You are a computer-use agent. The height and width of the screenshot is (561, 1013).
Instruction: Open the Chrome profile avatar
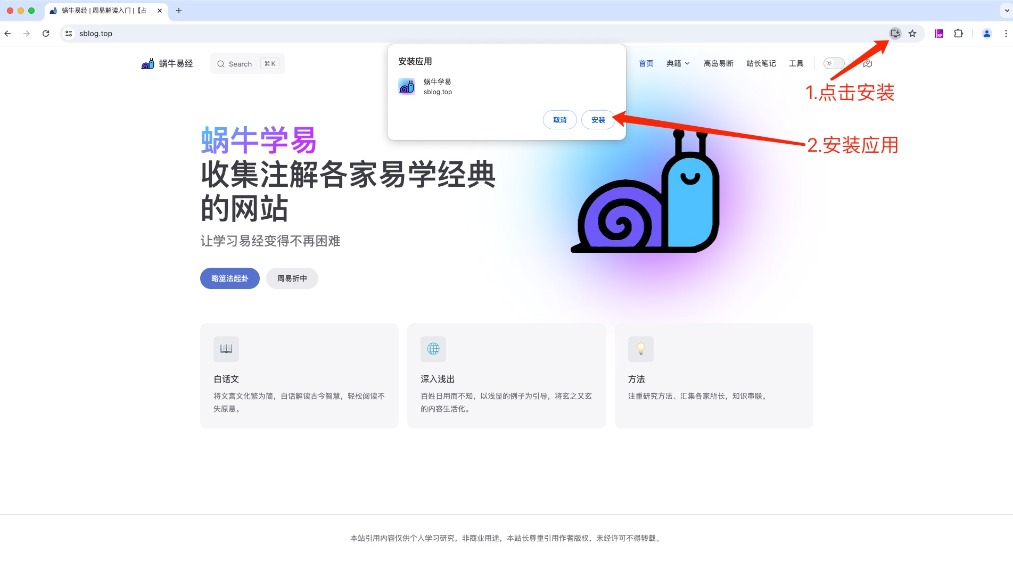(x=987, y=34)
